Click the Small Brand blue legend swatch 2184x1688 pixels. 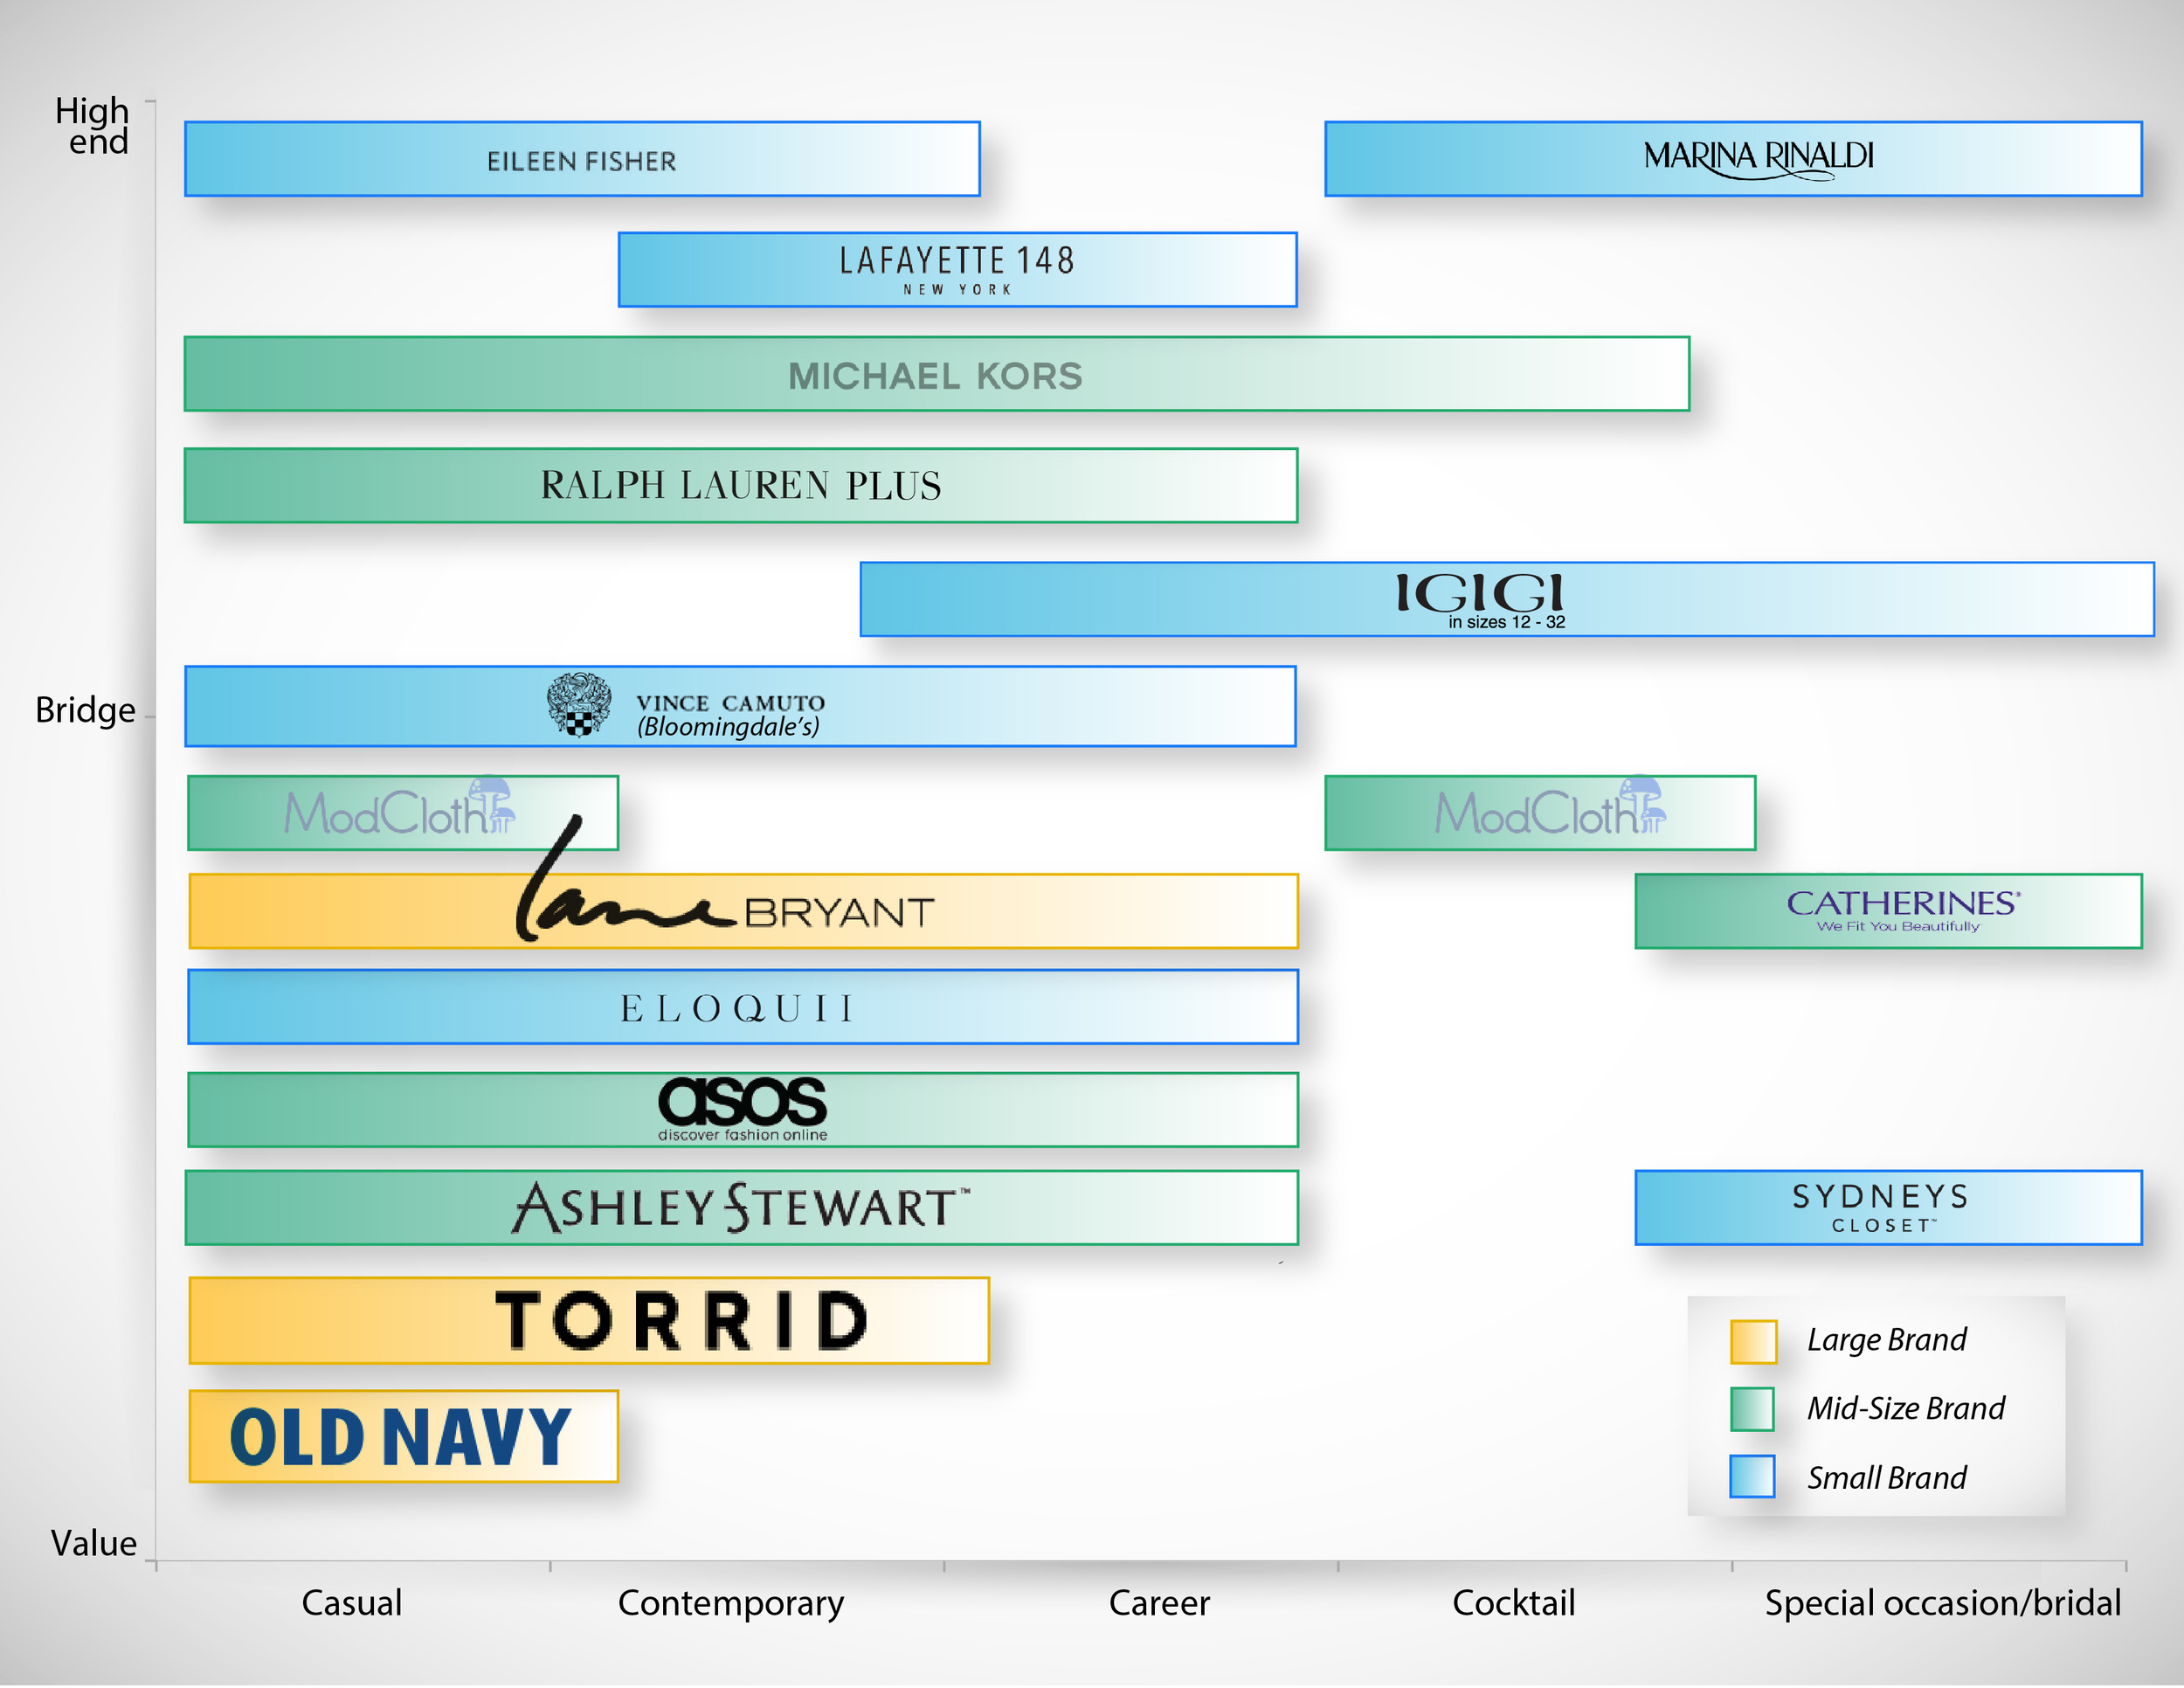pos(1753,1477)
